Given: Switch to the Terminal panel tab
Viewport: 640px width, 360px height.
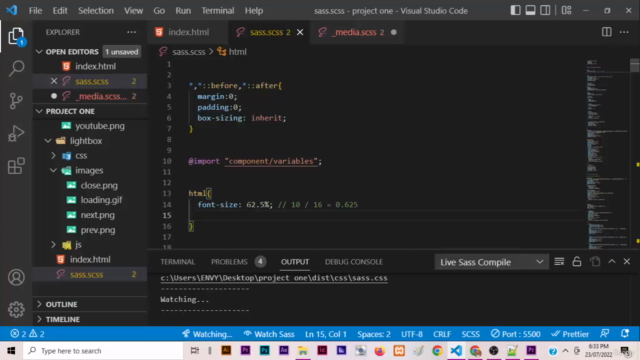Looking at the screenshot, I should [178, 262].
